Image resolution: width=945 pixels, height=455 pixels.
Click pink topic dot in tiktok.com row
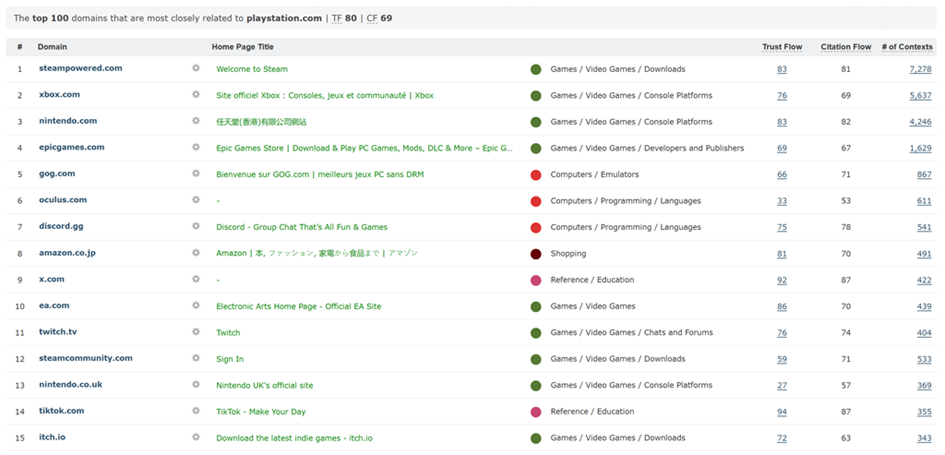pyautogui.click(x=536, y=412)
